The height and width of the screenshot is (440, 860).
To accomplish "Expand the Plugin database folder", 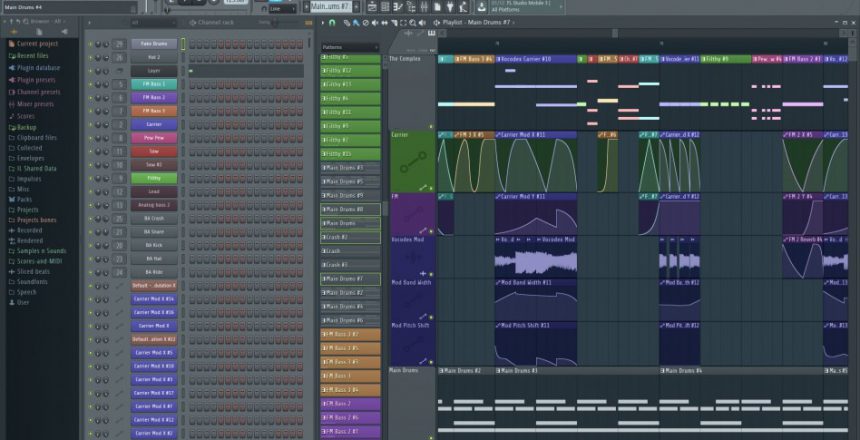I will (x=35, y=68).
